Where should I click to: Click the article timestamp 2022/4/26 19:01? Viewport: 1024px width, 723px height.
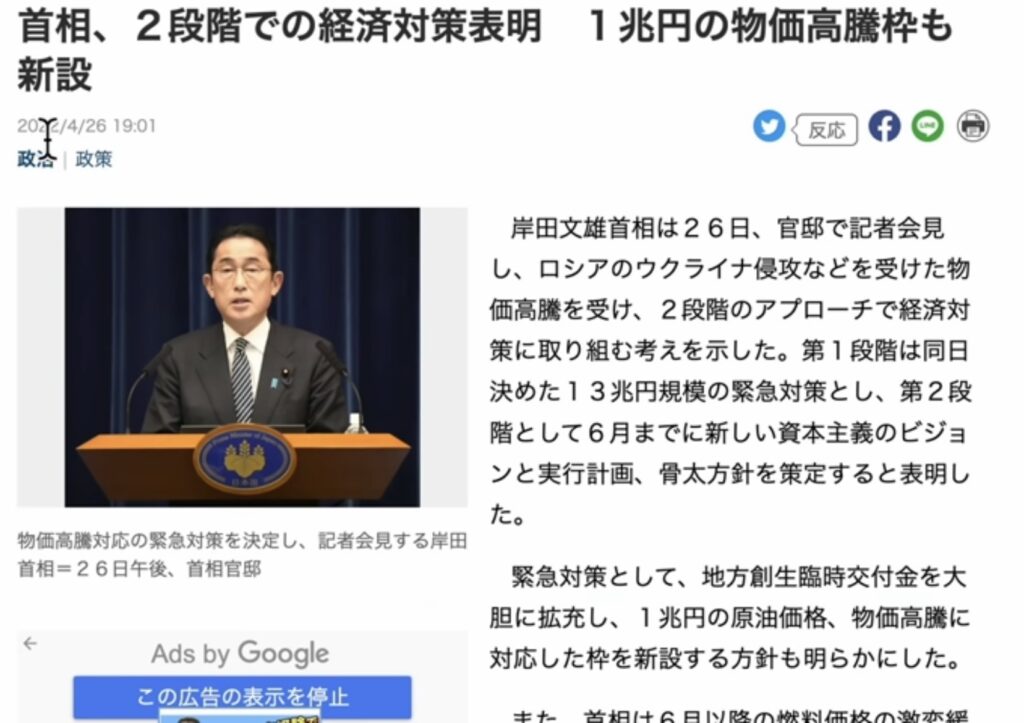(87, 125)
